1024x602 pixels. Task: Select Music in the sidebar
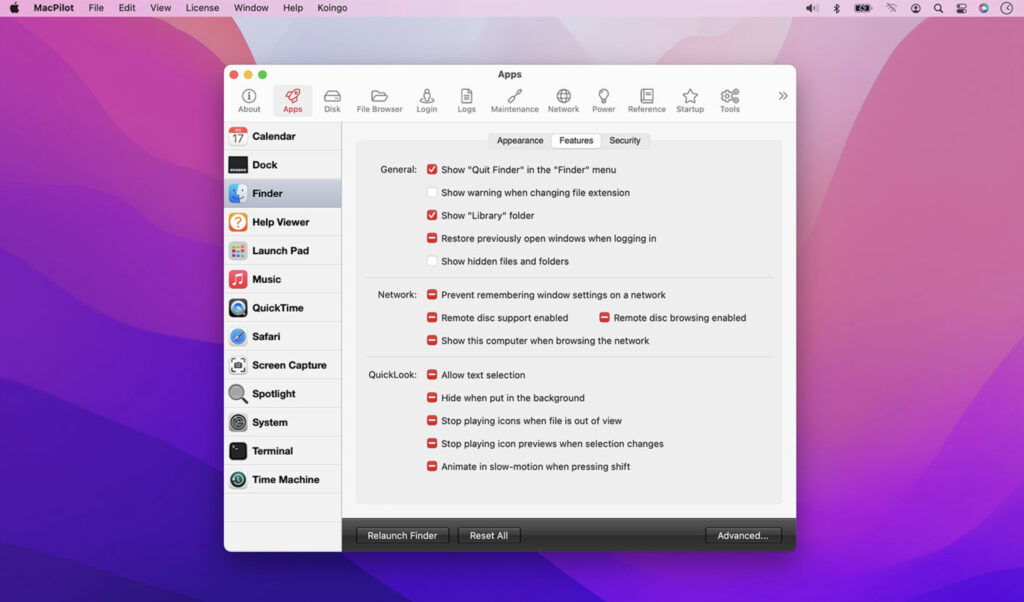pyautogui.click(x=283, y=279)
